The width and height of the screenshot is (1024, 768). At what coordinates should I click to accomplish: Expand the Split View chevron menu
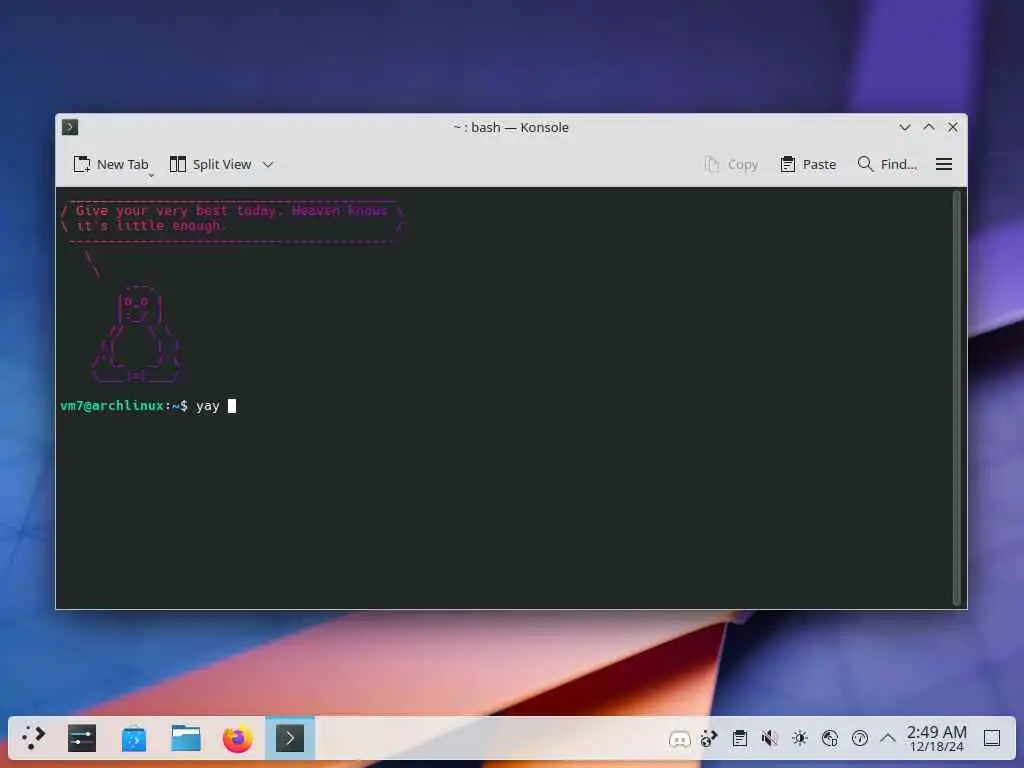pos(268,165)
